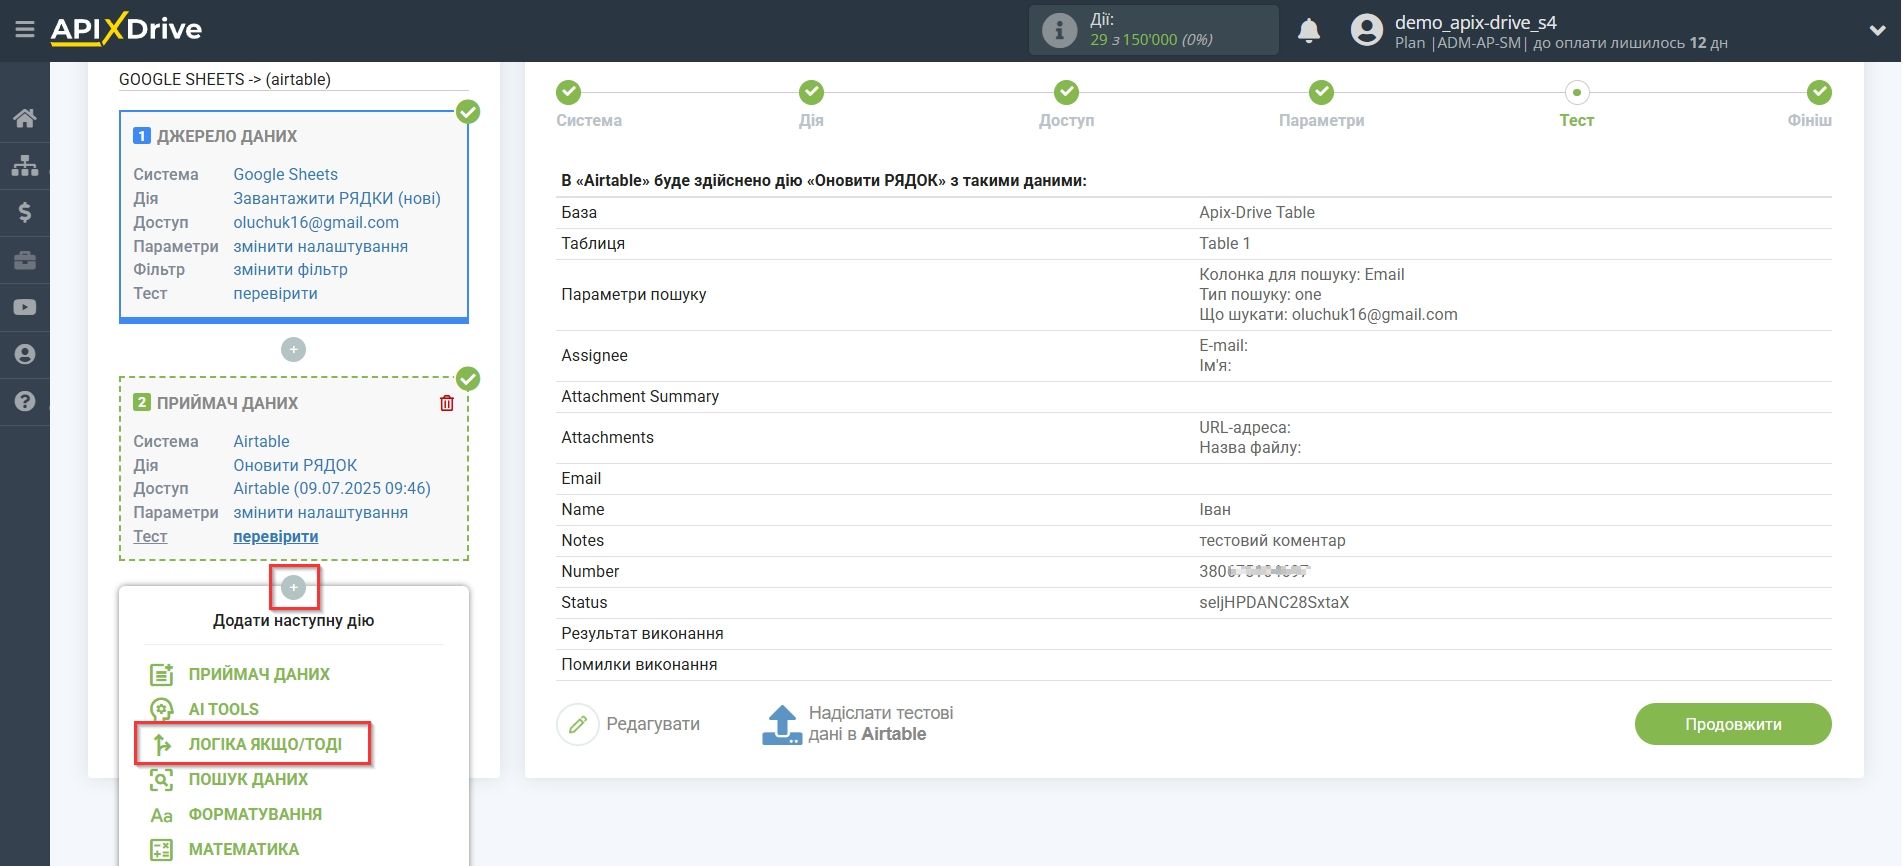Click source перевірити test link
Screen dimensions: 1903x866
click(x=275, y=294)
